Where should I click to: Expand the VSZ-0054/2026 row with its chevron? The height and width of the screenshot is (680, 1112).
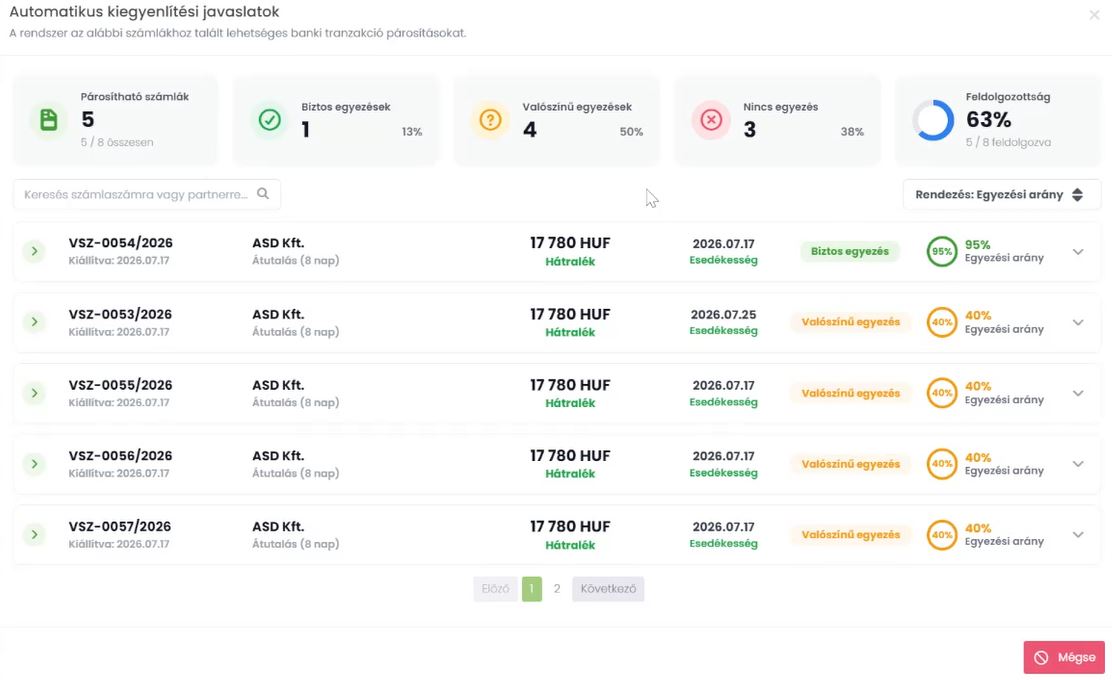coord(1078,252)
